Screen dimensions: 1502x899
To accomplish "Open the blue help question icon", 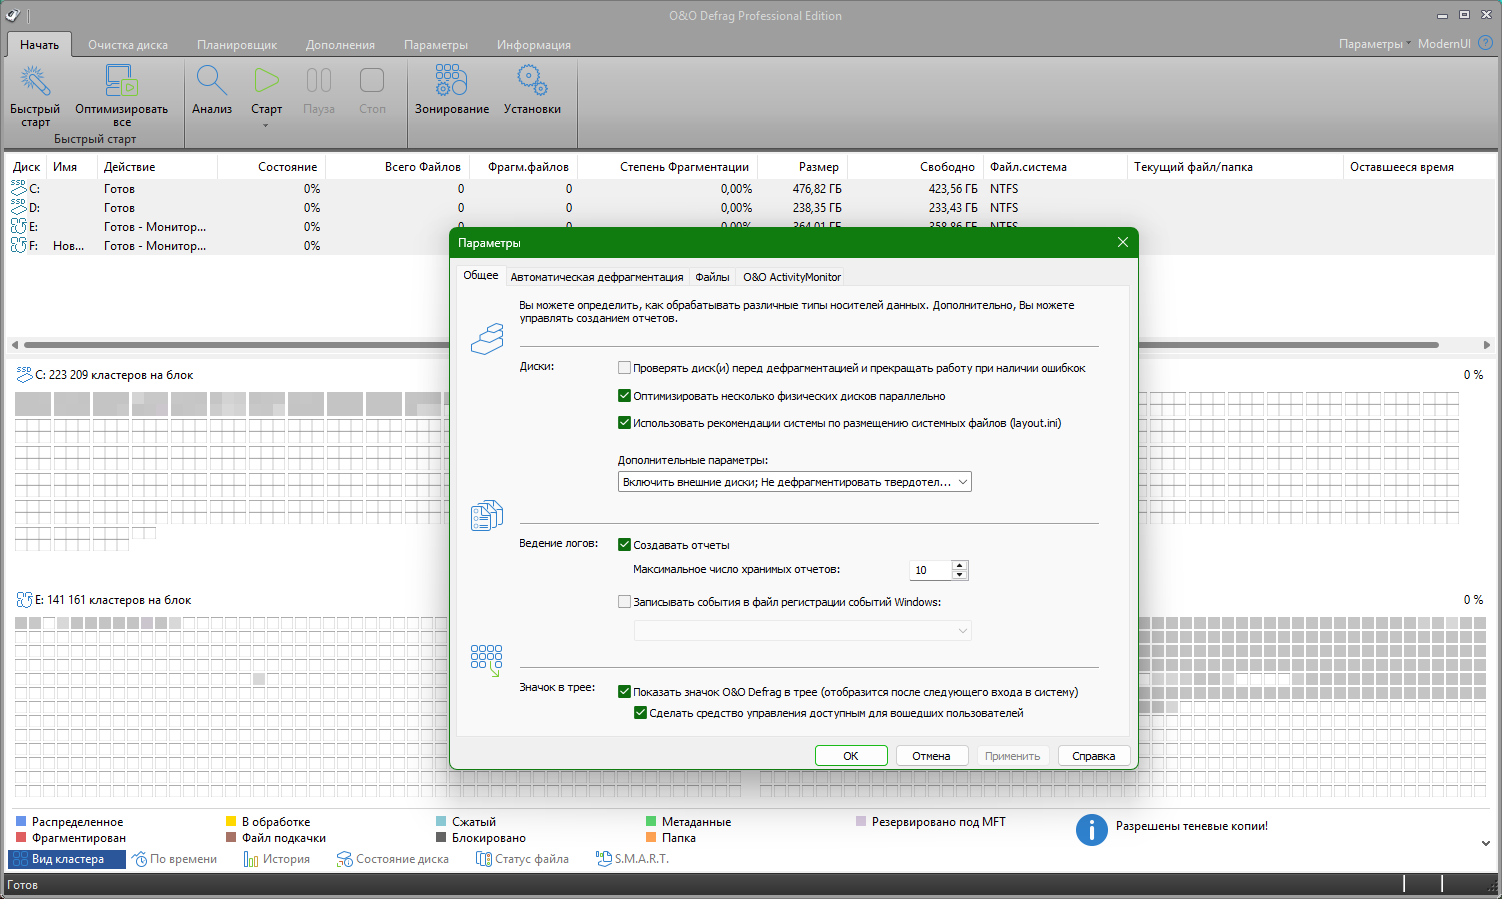I will (x=1485, y=43).
